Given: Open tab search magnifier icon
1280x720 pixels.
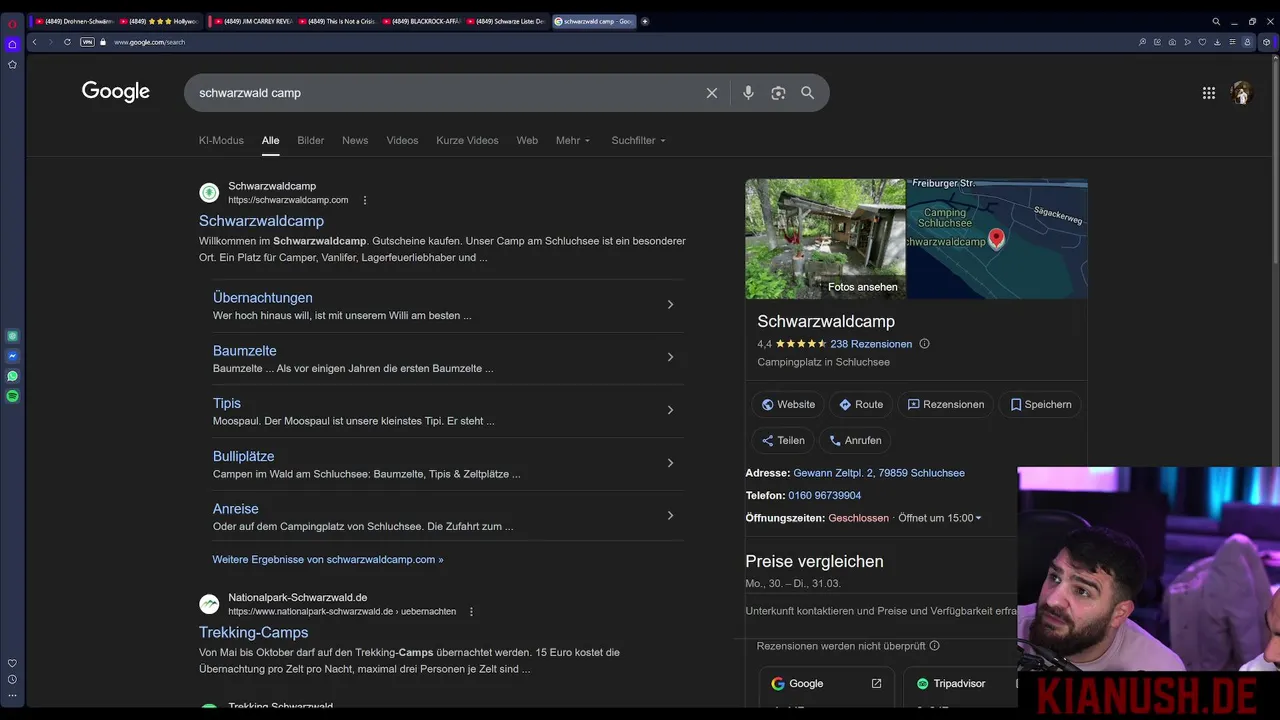Looking at the screenshot, I should coord(1216,21).
